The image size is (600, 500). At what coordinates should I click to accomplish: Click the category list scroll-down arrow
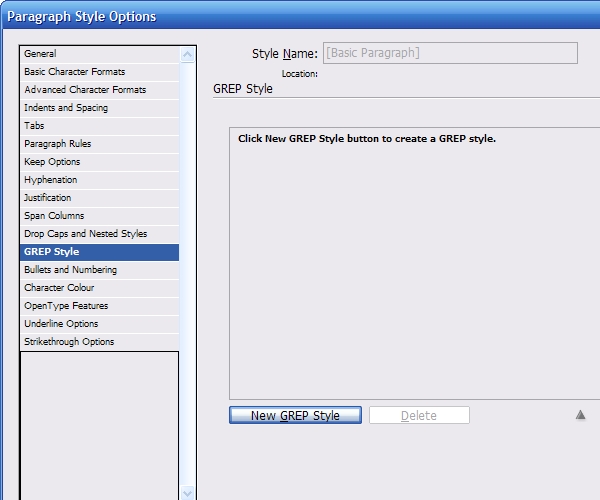coord(188,493)
